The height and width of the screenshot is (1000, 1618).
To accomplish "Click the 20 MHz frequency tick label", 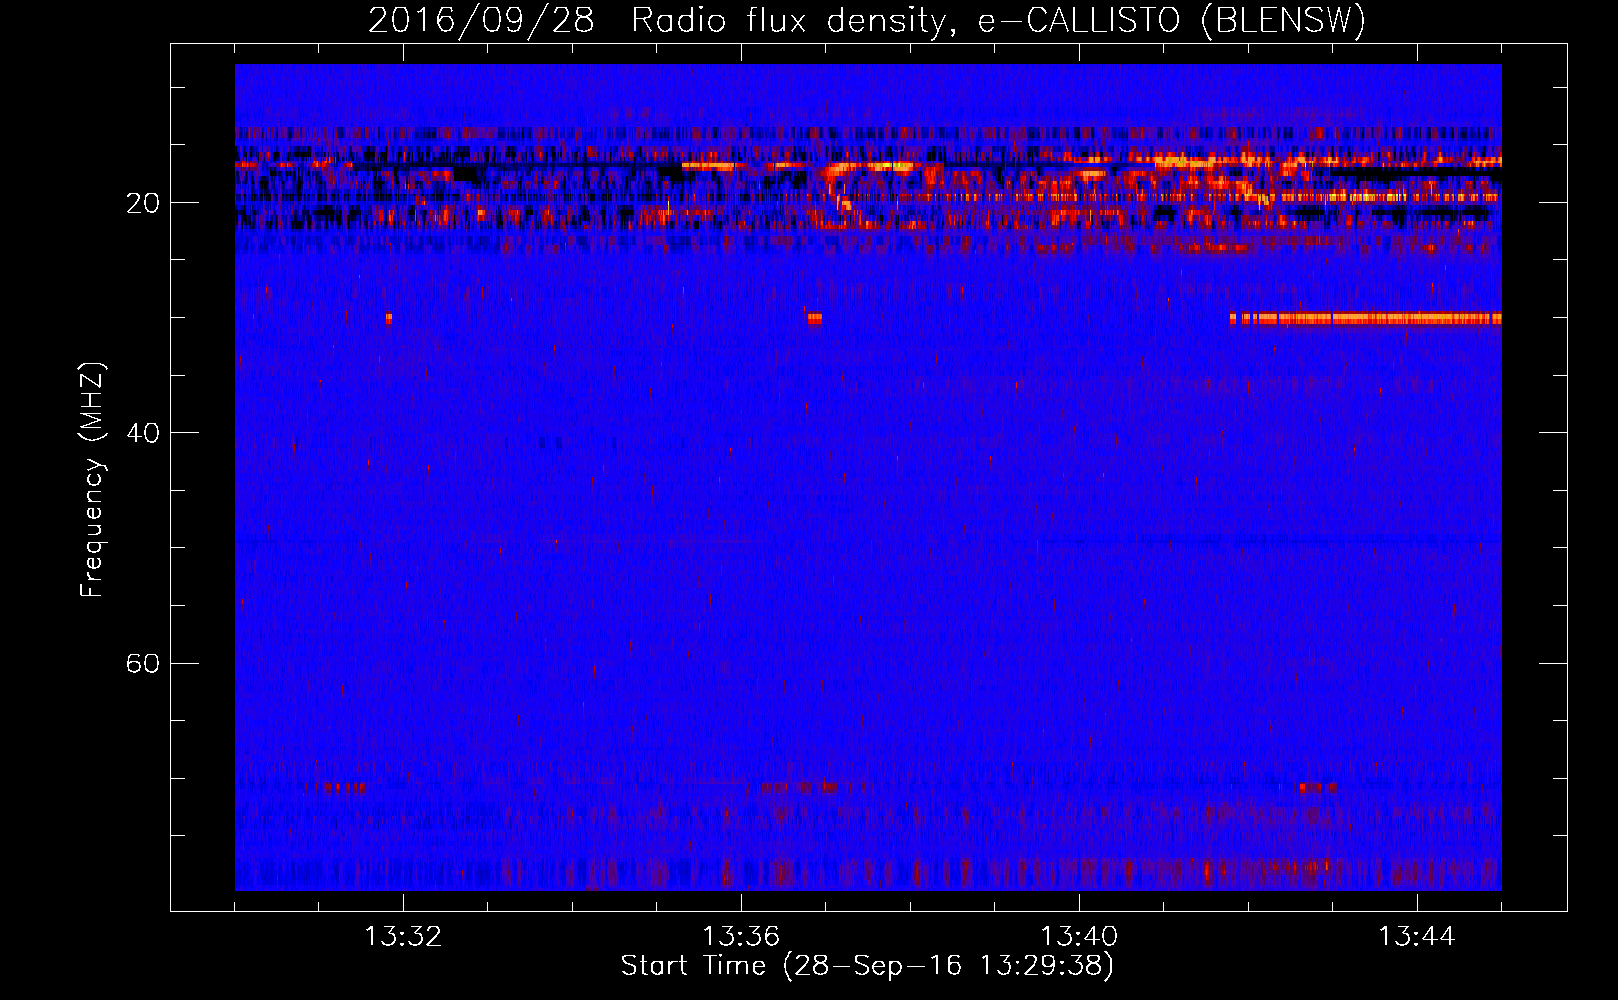I will 143,203.
